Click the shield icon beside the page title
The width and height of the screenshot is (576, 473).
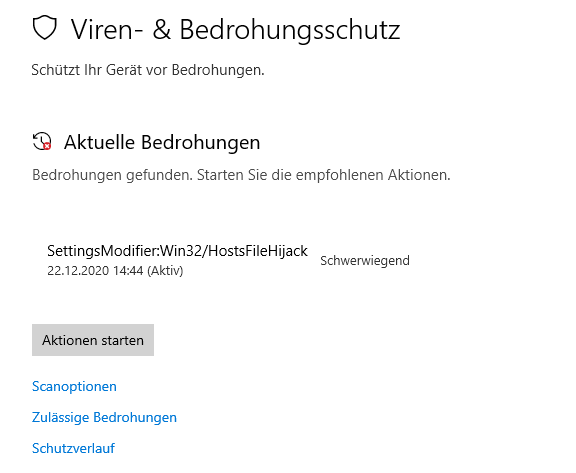point(44,28)
